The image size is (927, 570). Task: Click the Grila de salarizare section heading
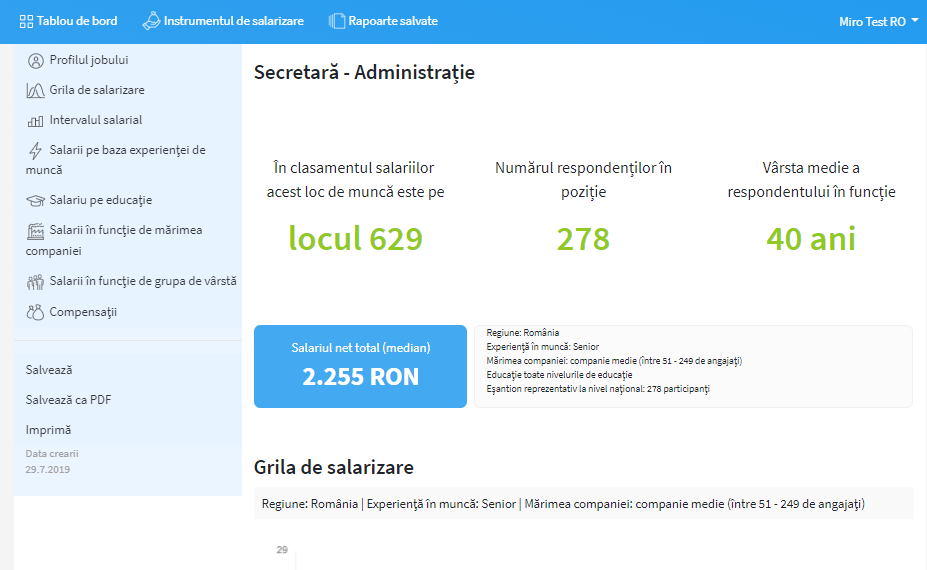tap(333, 467)
